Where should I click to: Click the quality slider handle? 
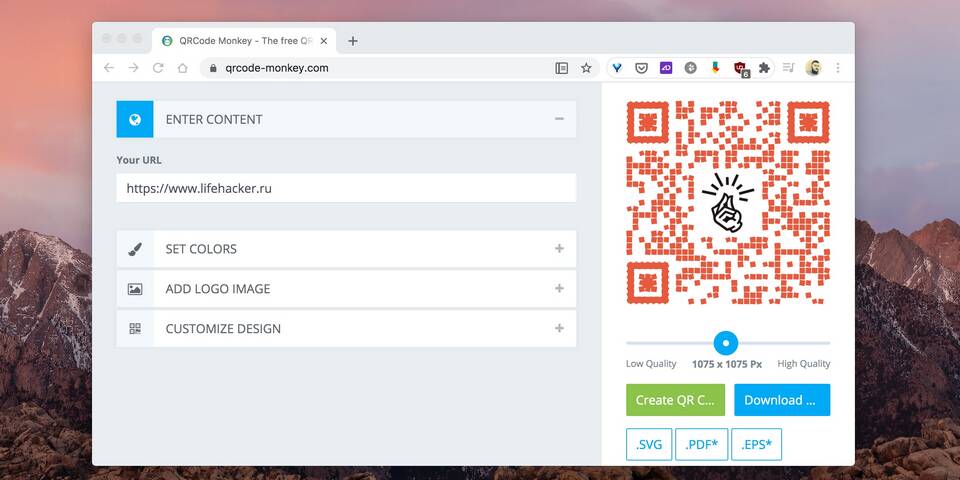tap(726, 343)
